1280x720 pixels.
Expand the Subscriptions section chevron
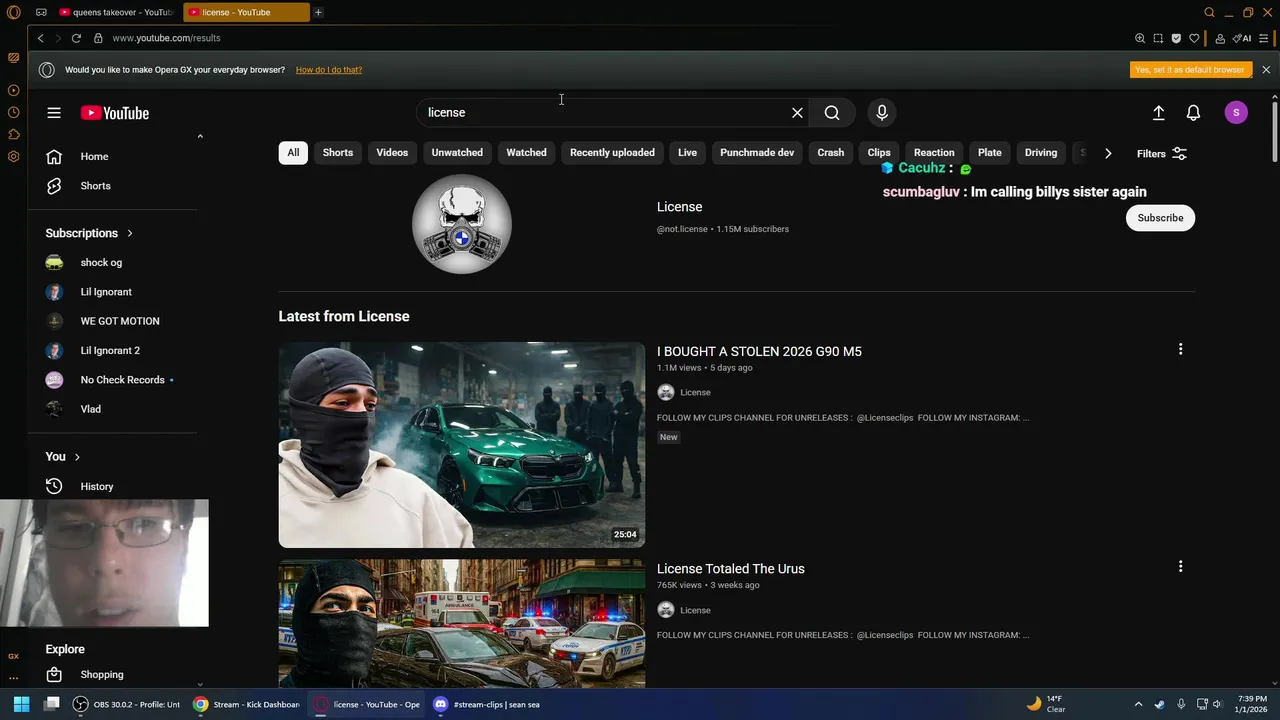[x=129, y=233]
